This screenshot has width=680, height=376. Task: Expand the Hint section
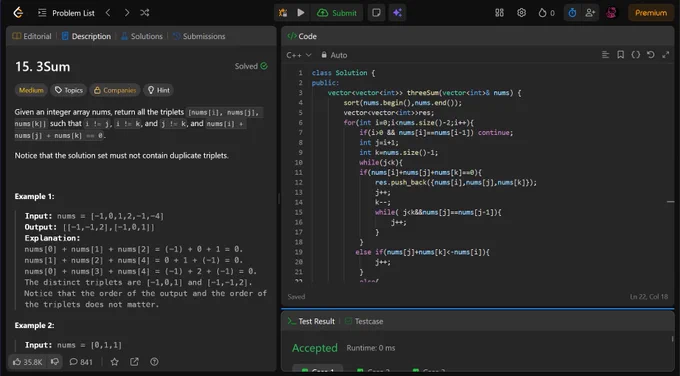coord(159,90)
